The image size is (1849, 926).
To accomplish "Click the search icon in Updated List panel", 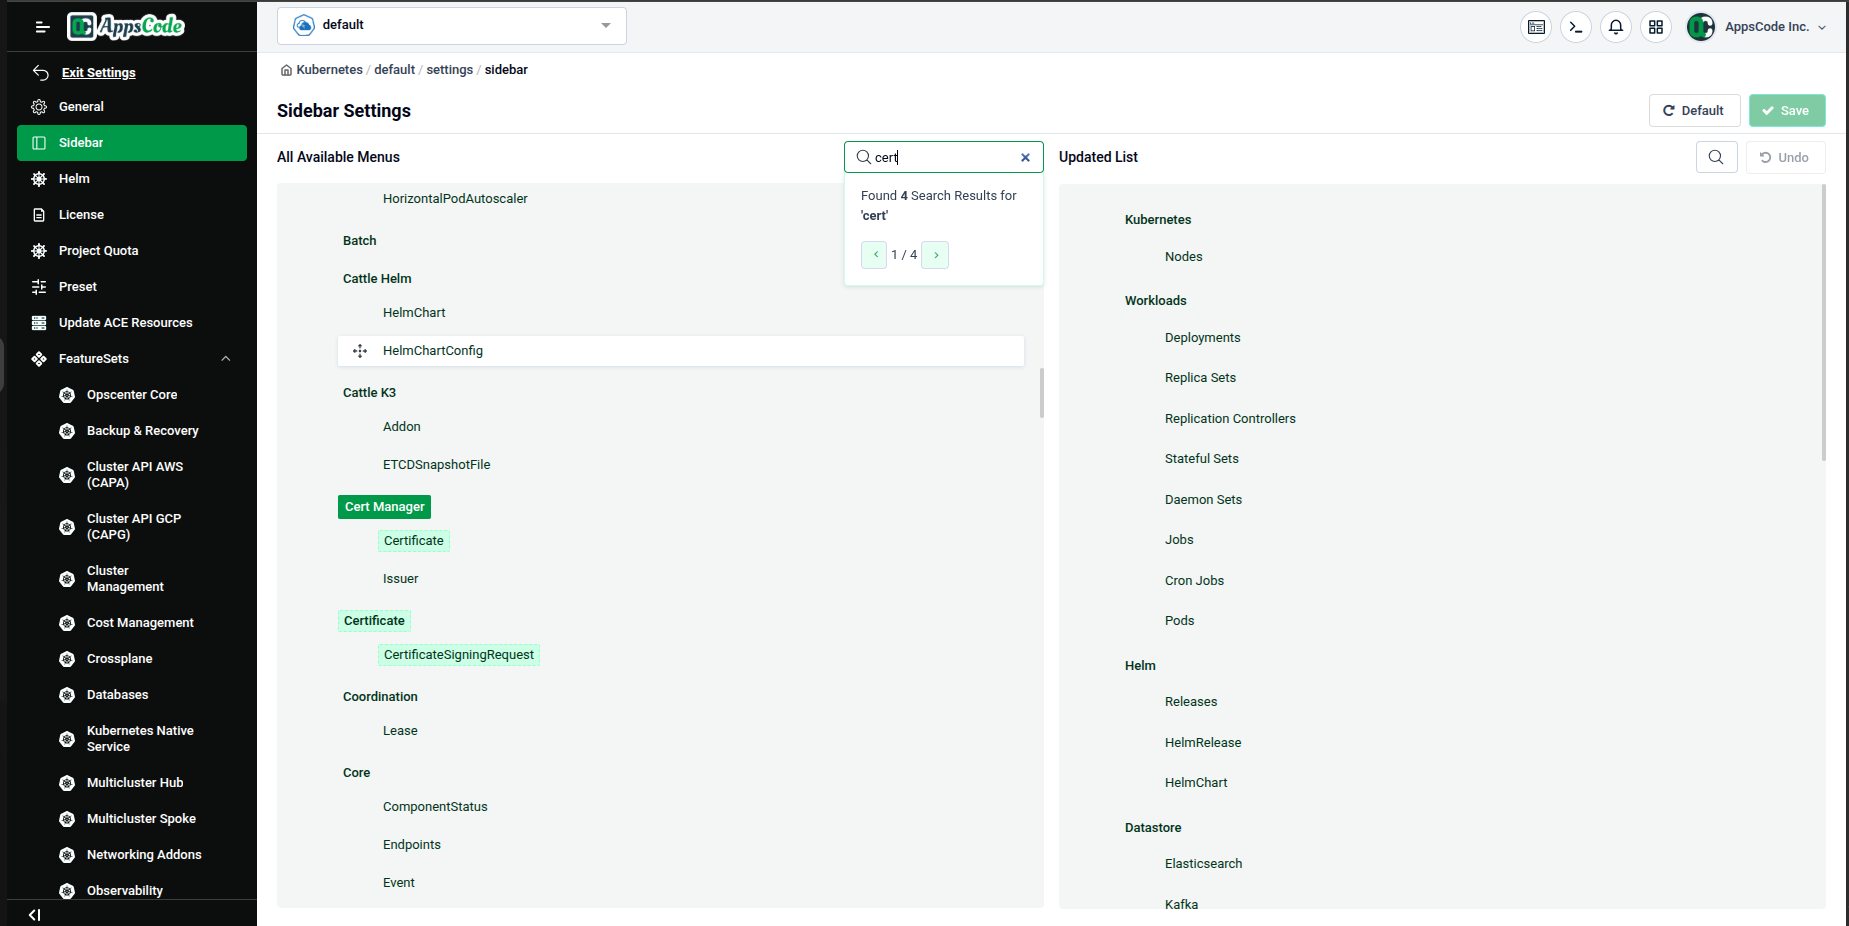I will 1716,157.
